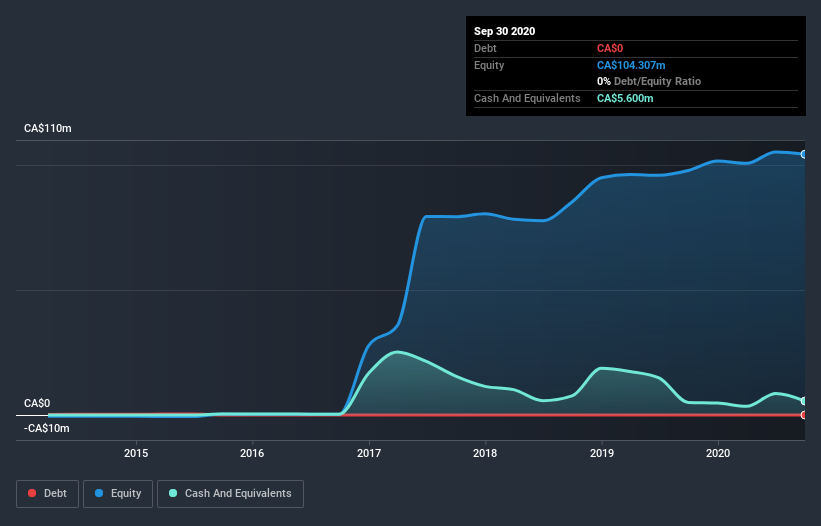The image size is (821, 526).
Task: Click the Sep 30 2020 tooltip date
Action: [505, 31]
